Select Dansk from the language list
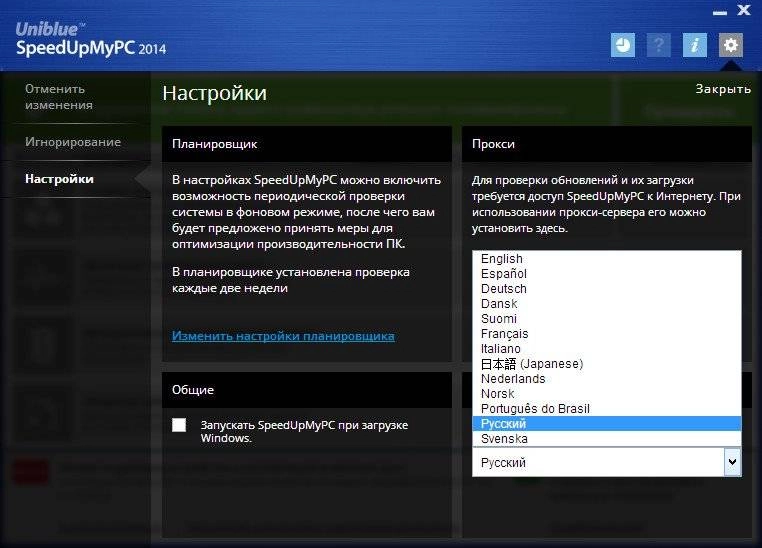The width and height of the screenshot is (762, 548). (606, 304)
